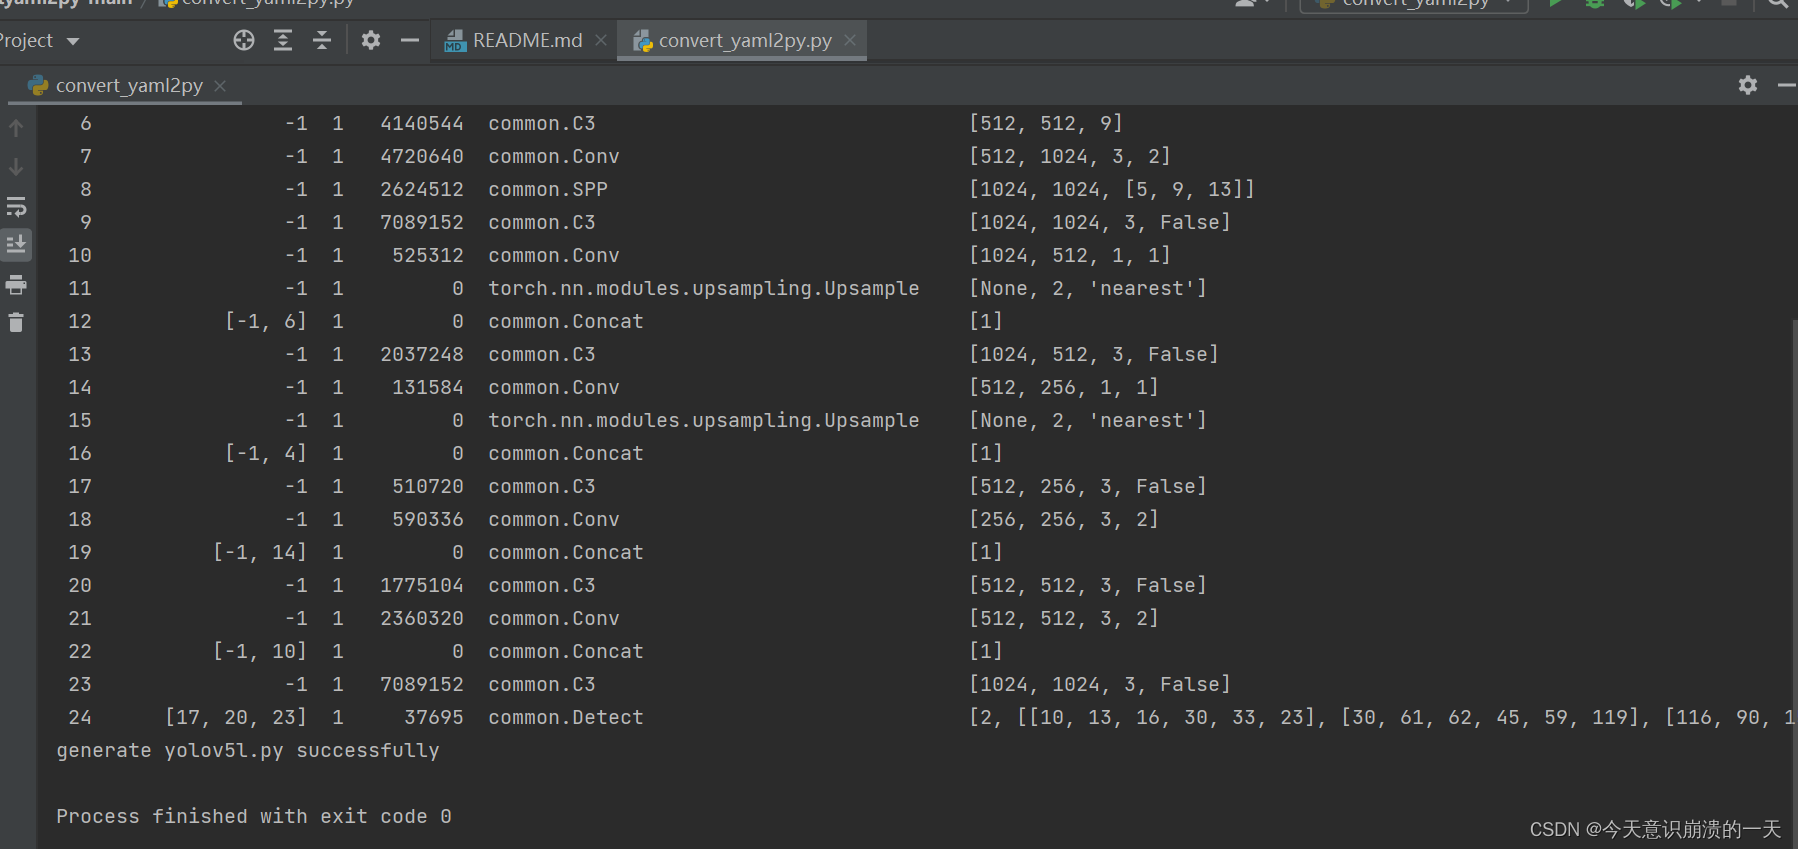Hide the Run tool window

pos(1787,85)
